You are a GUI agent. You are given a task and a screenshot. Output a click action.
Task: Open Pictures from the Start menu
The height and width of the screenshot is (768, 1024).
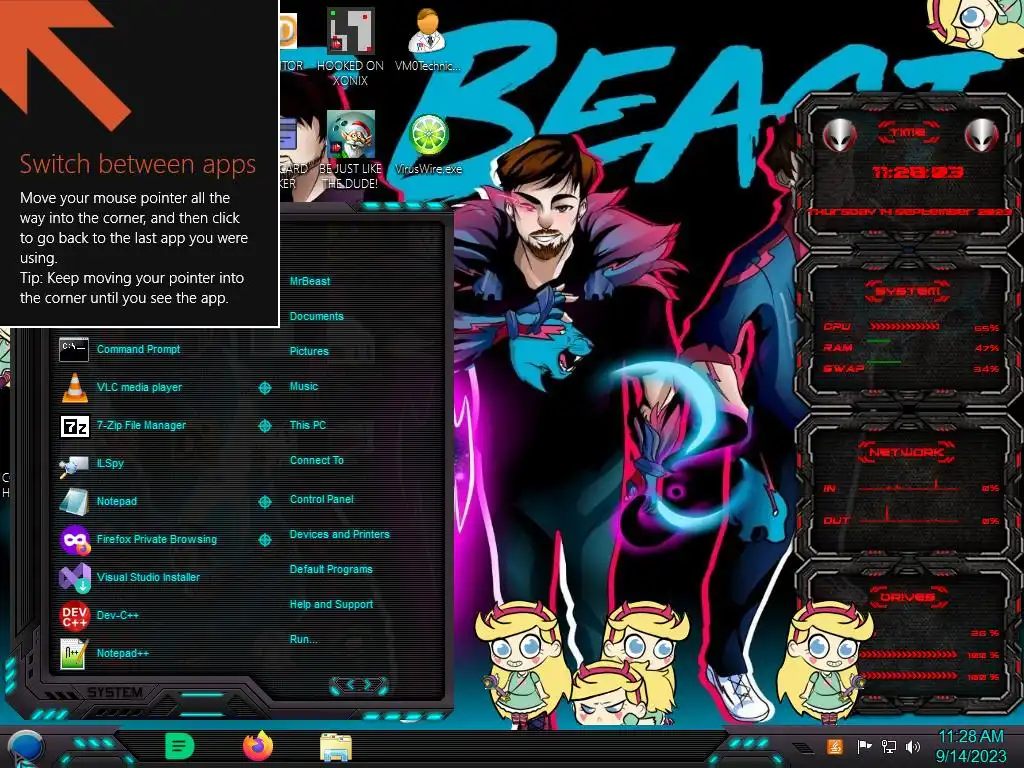309,351
